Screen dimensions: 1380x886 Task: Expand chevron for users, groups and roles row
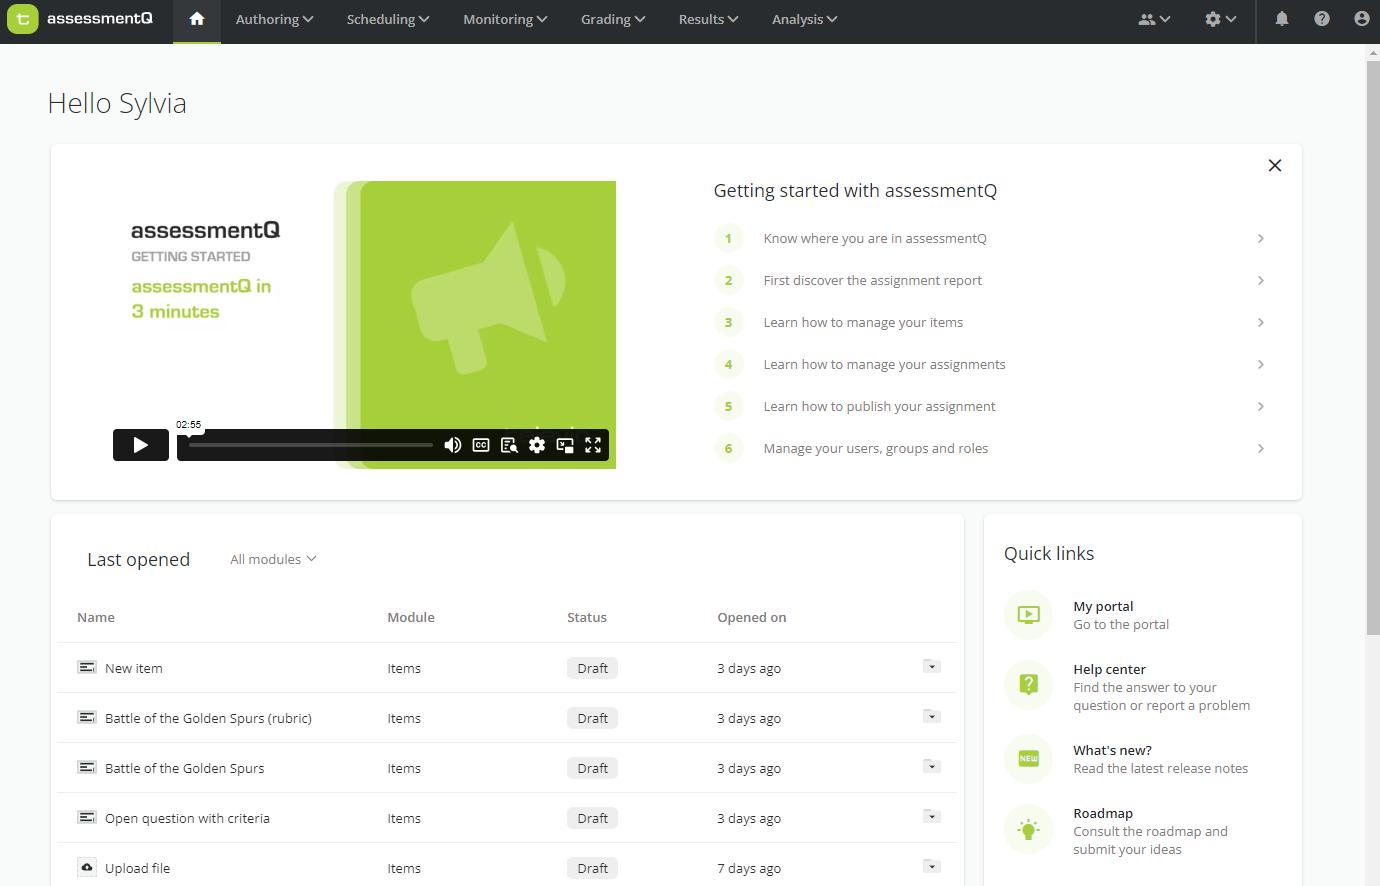pos(1261,449)
